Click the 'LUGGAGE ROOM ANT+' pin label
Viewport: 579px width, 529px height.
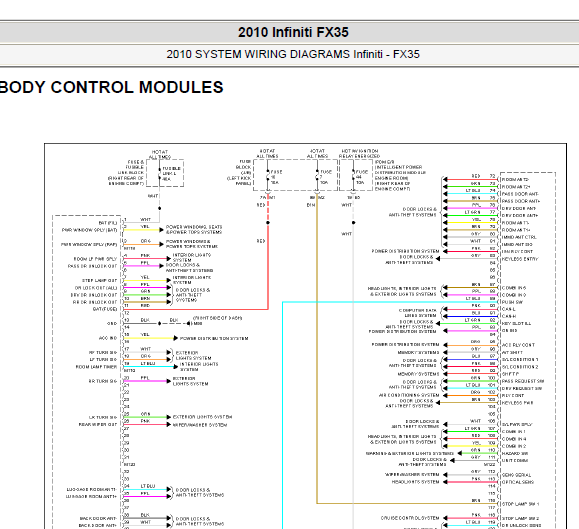91,497
